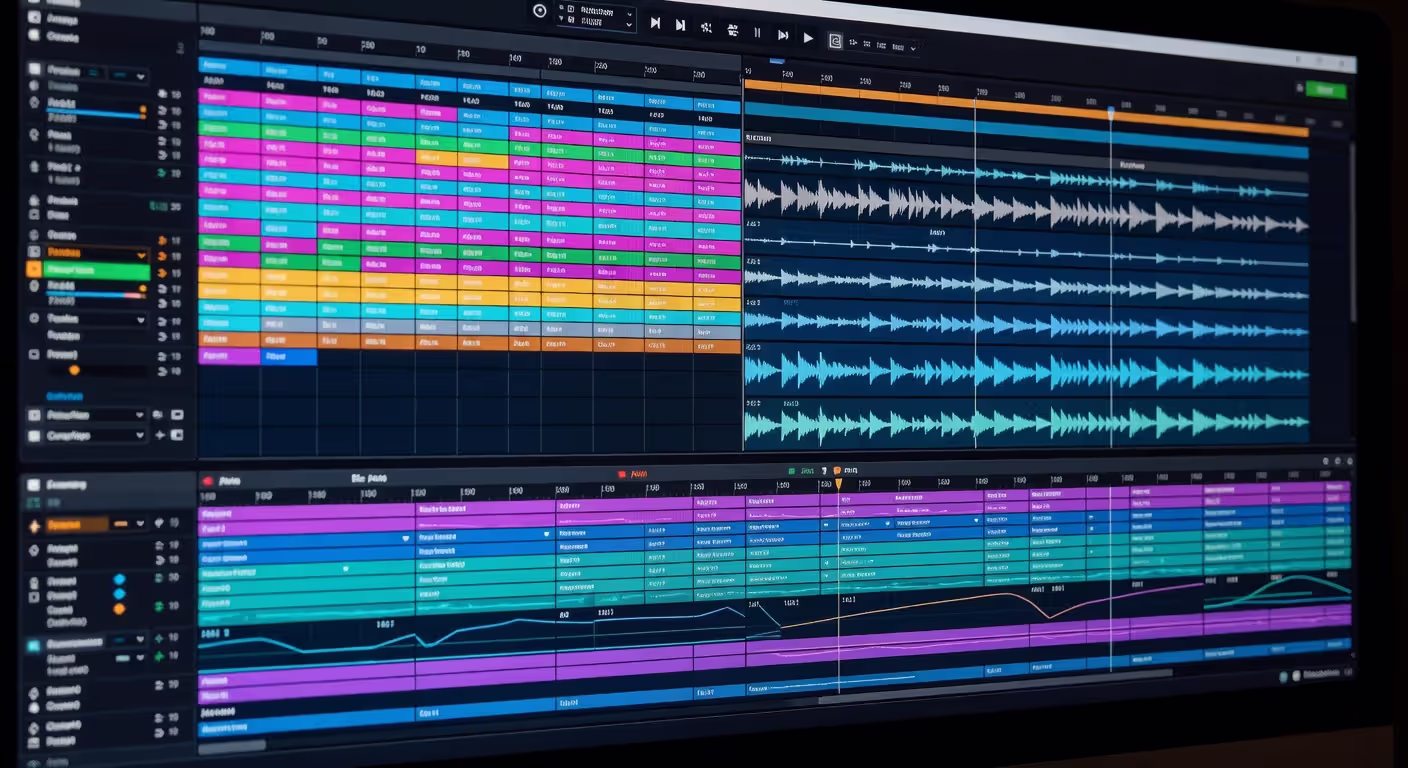
Task: Click the circular target icon in the top toolbar
Action: [540, 11]
